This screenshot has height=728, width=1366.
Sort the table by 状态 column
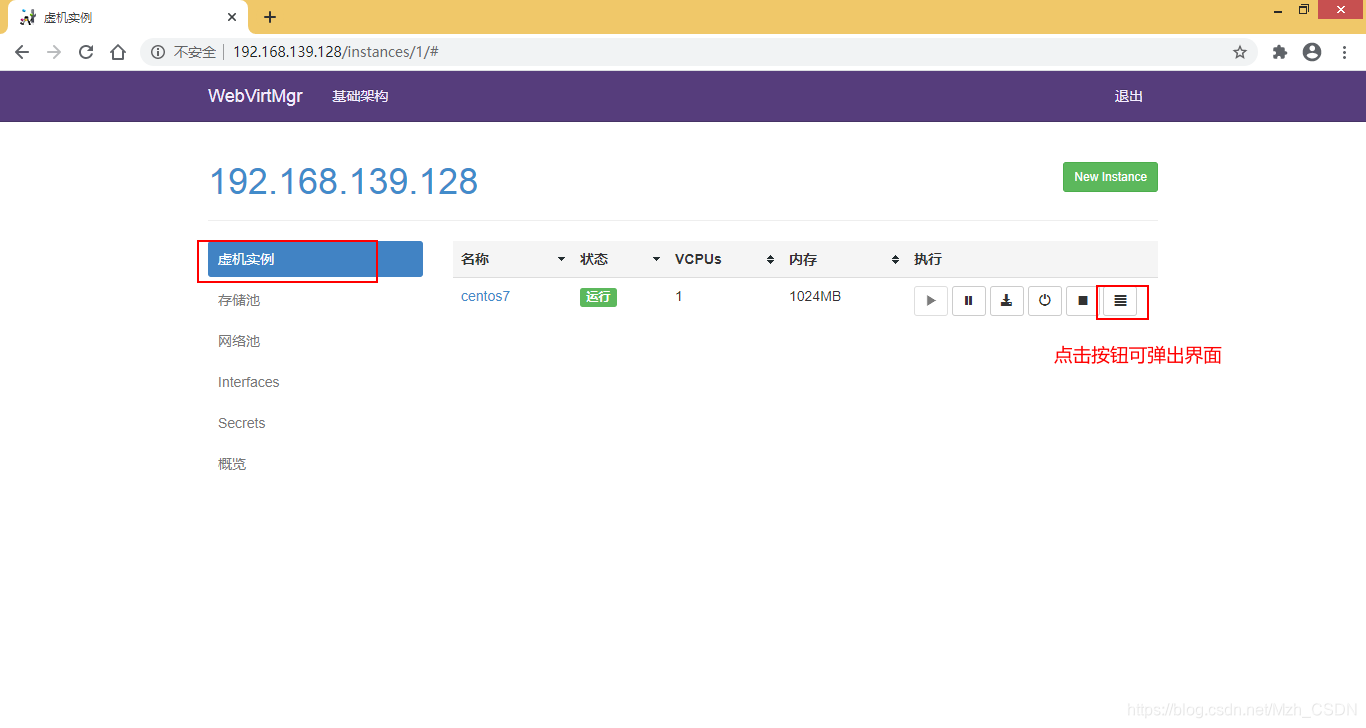619,259
